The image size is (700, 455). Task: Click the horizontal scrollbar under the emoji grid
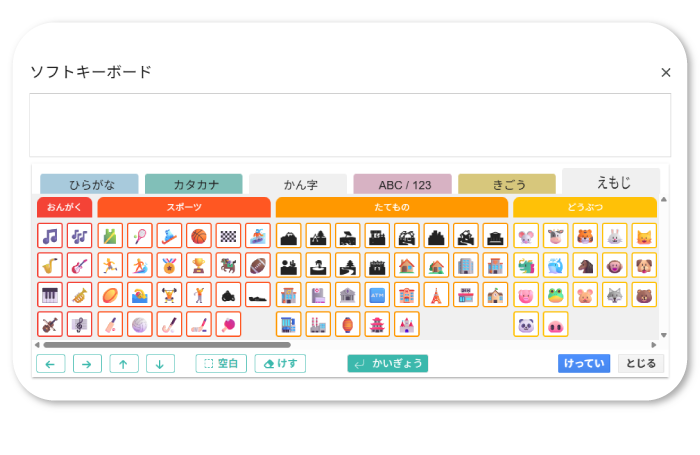click(160, 345)
